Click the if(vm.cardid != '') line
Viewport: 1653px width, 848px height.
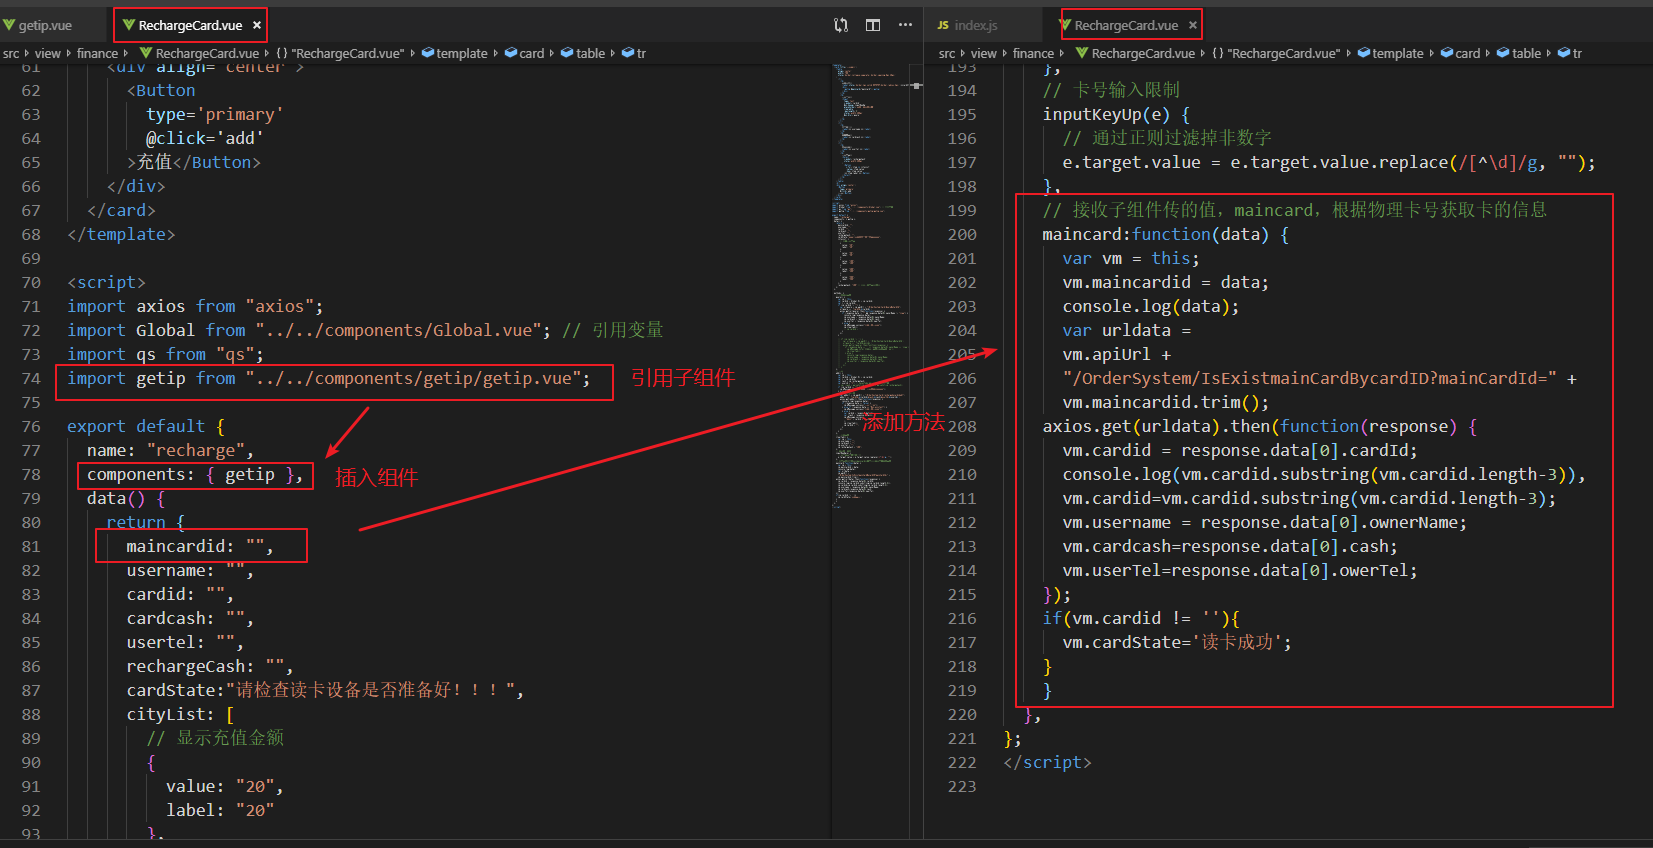coord(1141,618)
